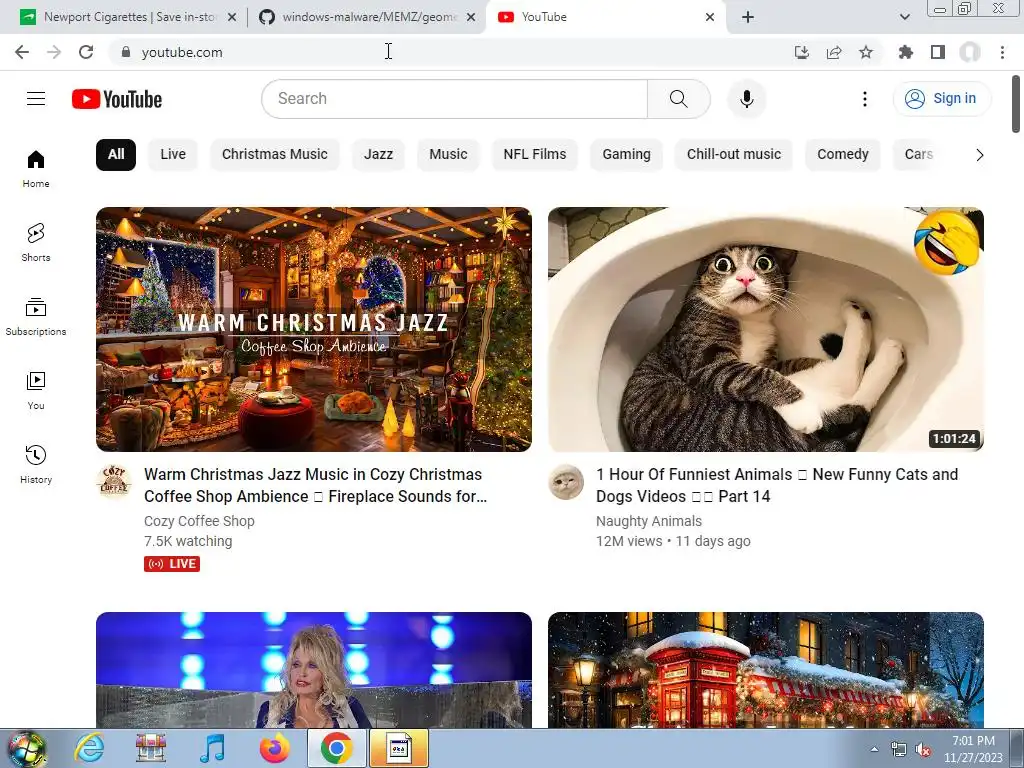
Task: Open the blonde woman video thumbnail
Action: pos(313,670)
